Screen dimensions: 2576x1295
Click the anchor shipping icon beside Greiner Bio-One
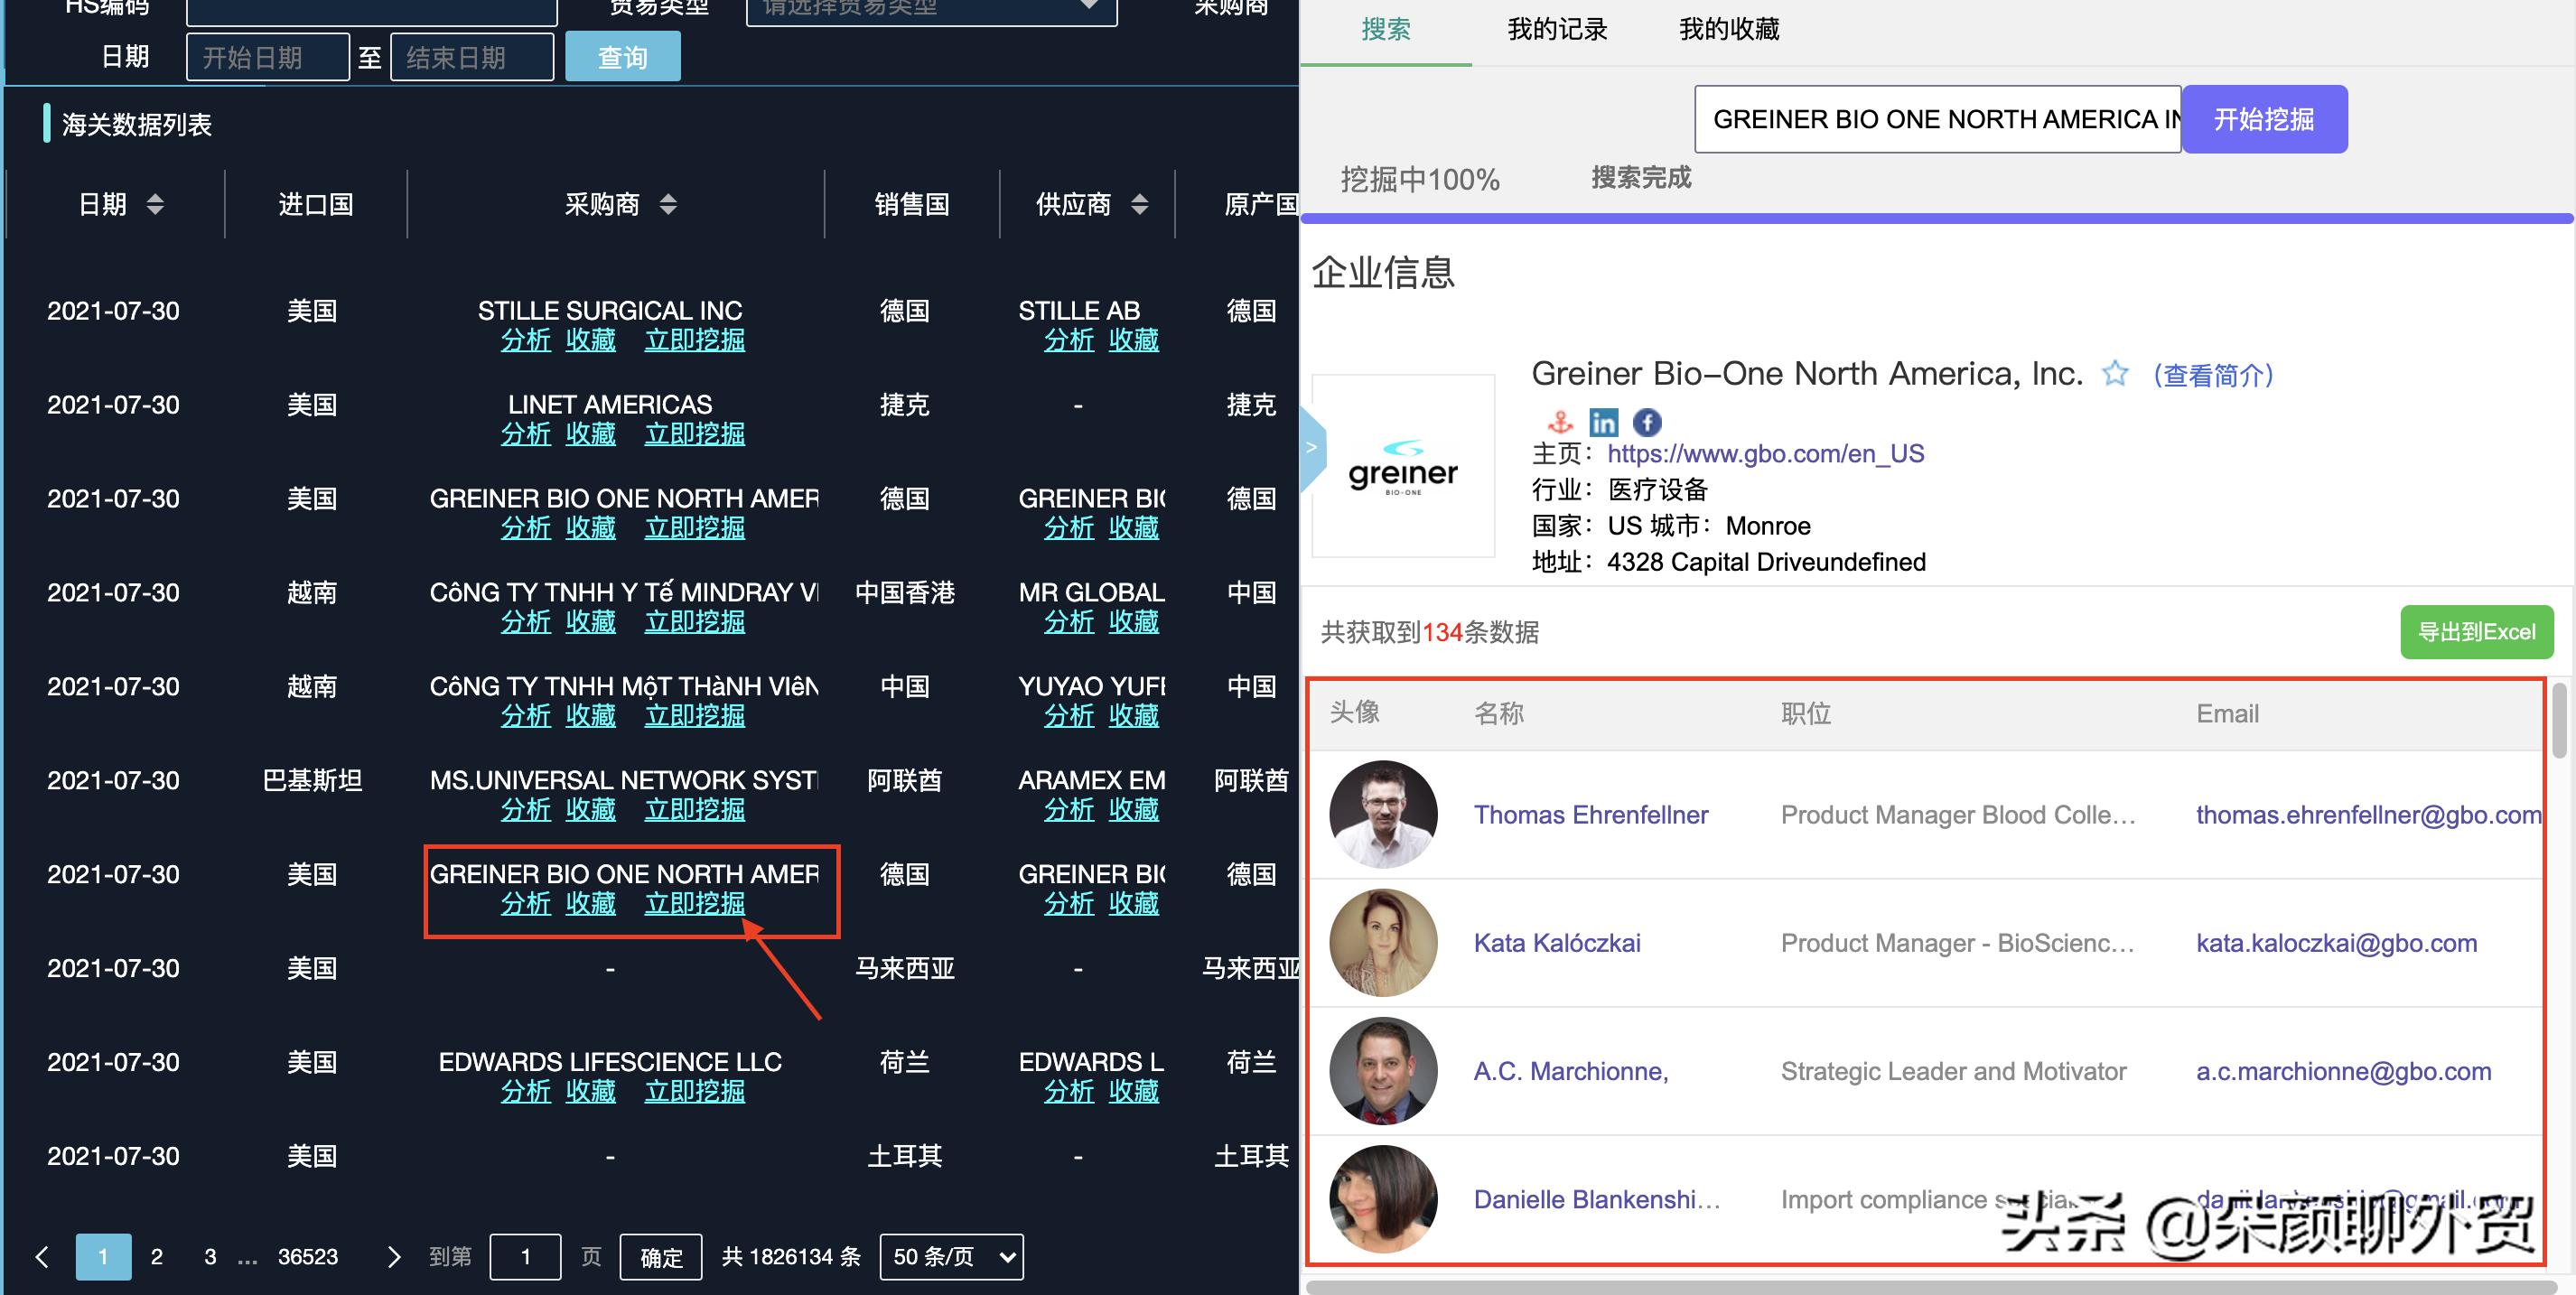pos(1560,421)
